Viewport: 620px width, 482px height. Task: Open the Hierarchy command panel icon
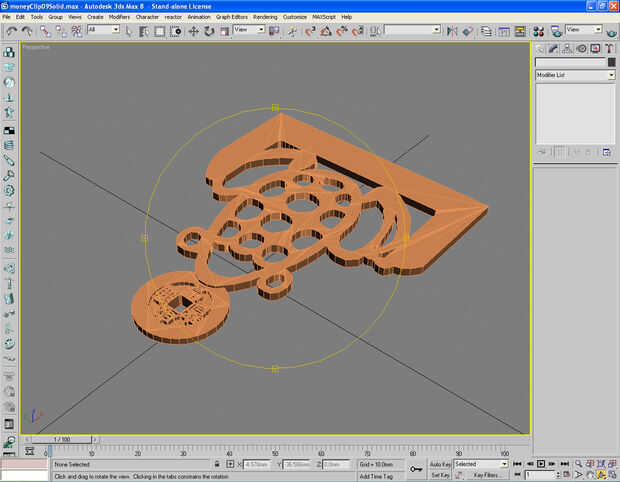coord(568,48)
